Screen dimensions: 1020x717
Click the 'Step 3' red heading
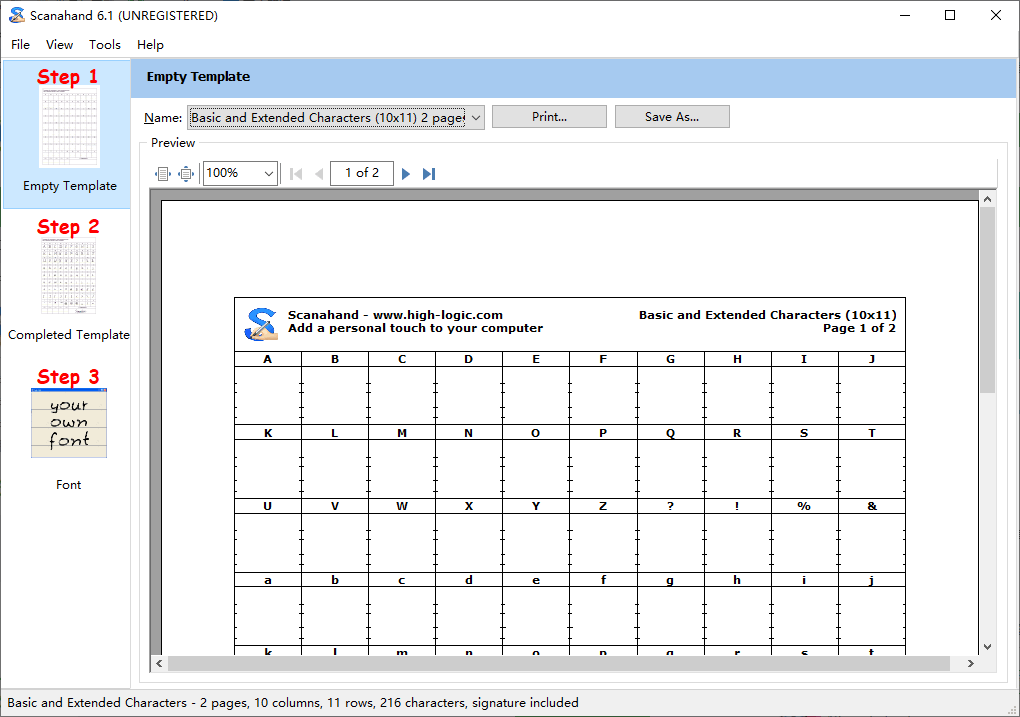pos(68,377)
